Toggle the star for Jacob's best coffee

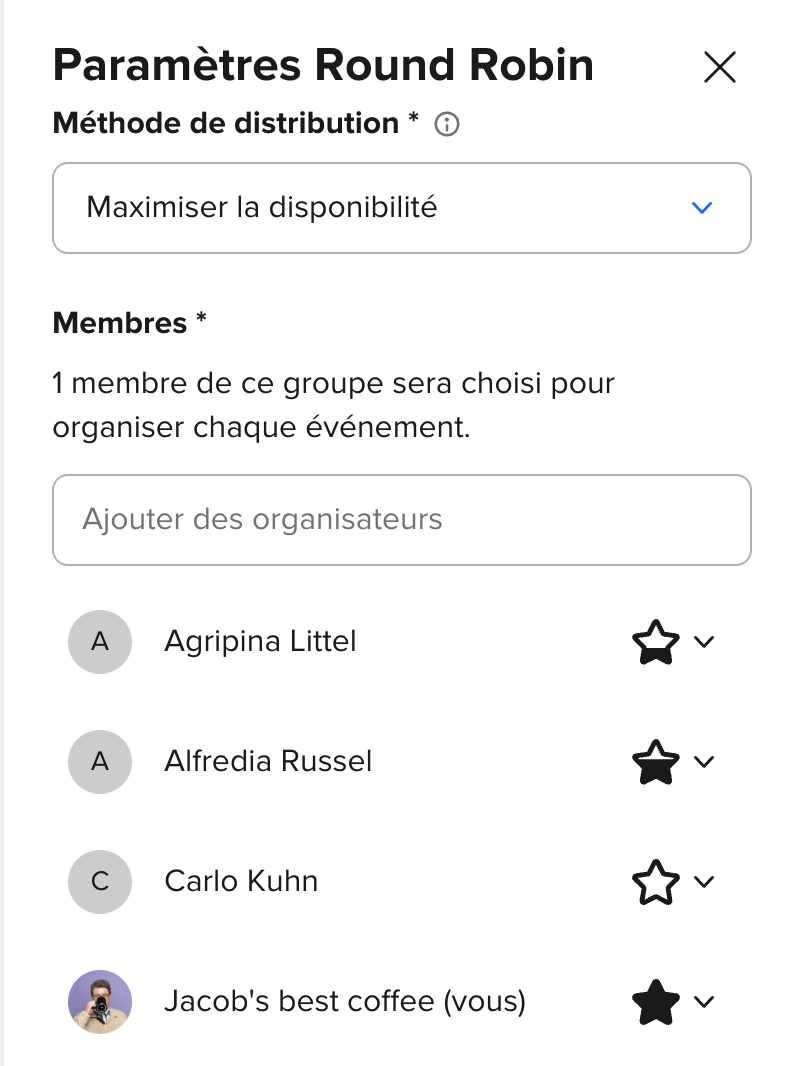coord(656,1002)
